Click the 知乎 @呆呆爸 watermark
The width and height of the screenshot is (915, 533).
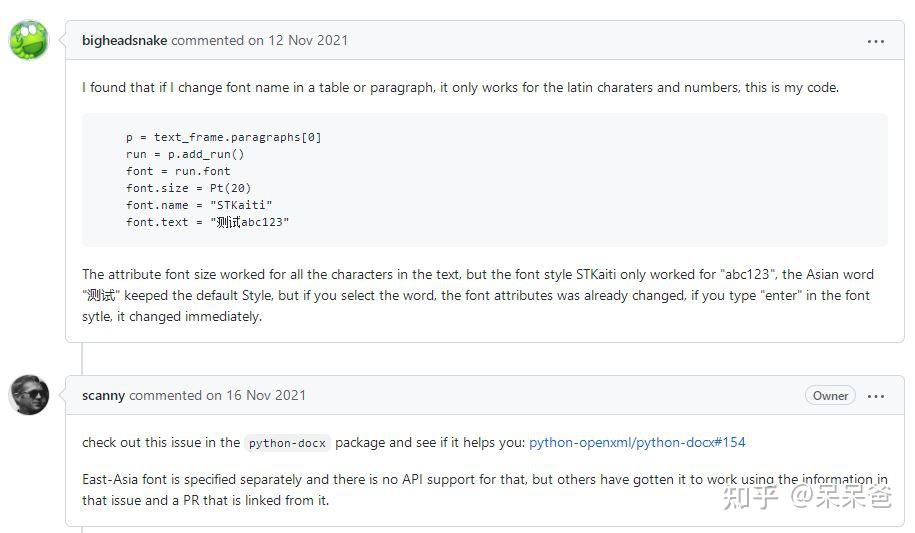pyautogui.click(x=807, y=497)
